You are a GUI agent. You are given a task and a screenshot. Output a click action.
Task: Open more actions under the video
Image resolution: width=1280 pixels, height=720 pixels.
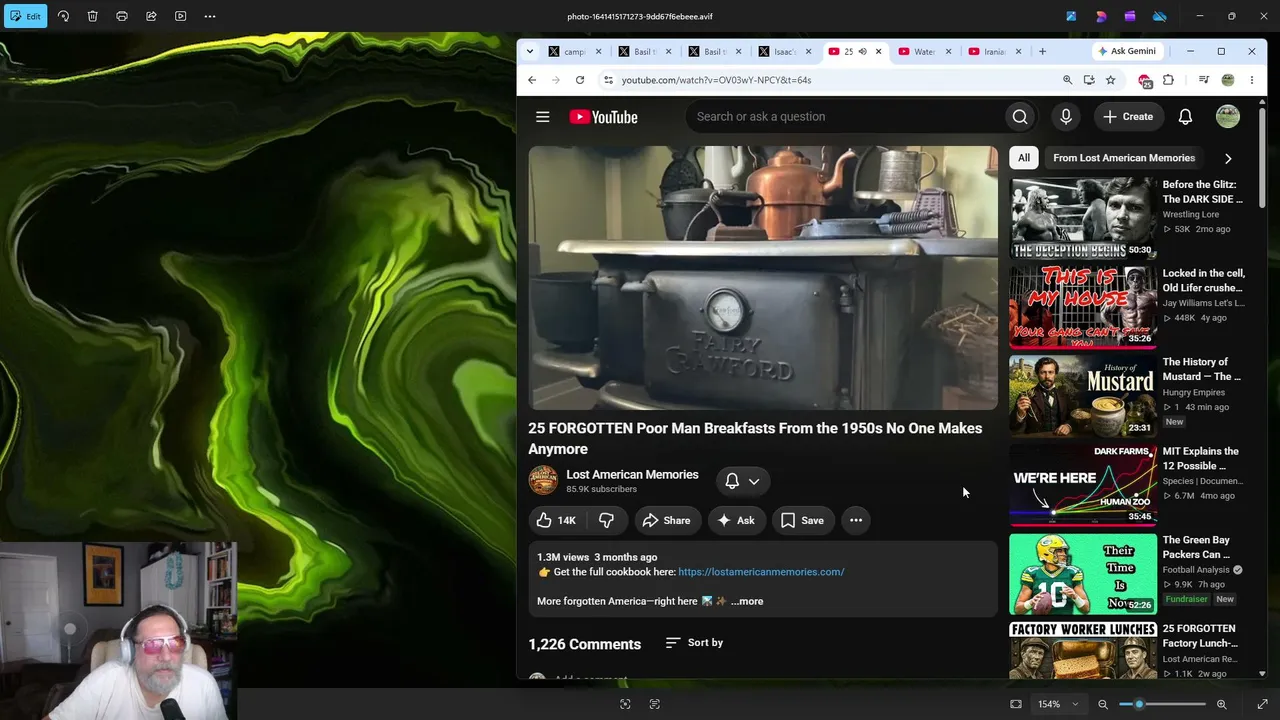(856, 520)
